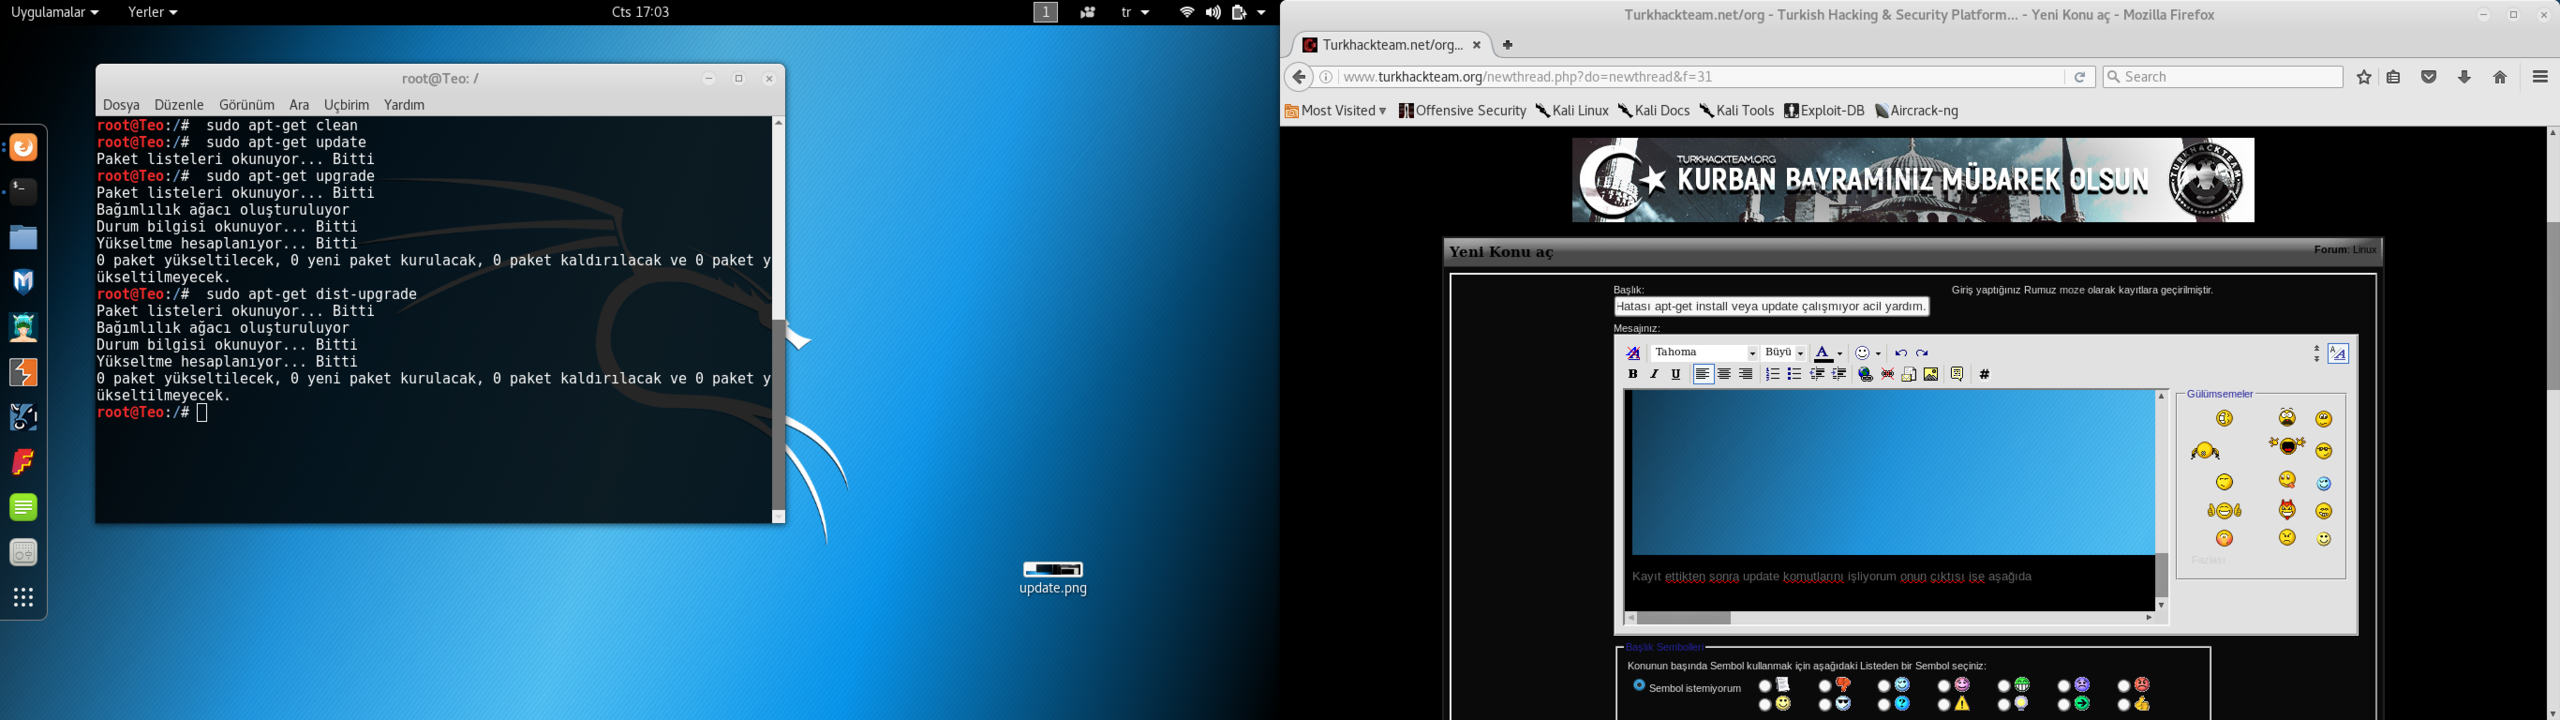Screen dimensions: 2560x720
Task: Go back in Firefox
Action: (1298, 77)
